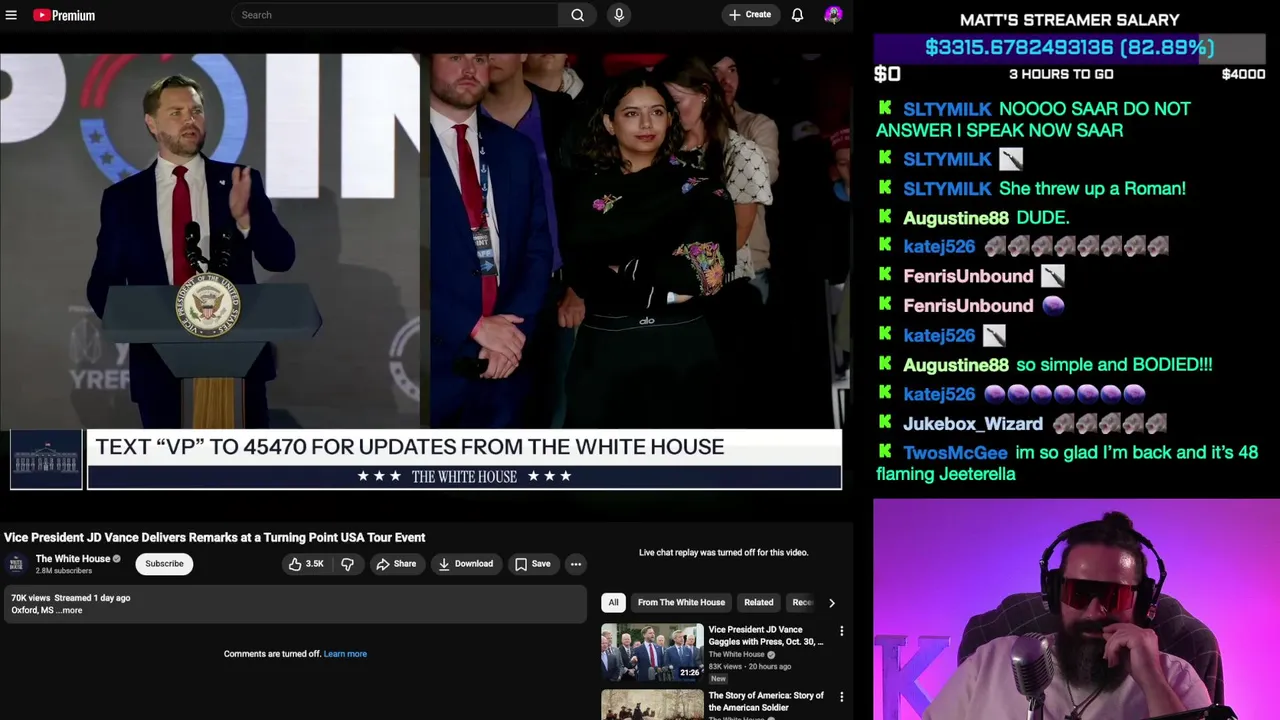
Task: Open The White House channel avatar
Action: 16,564
